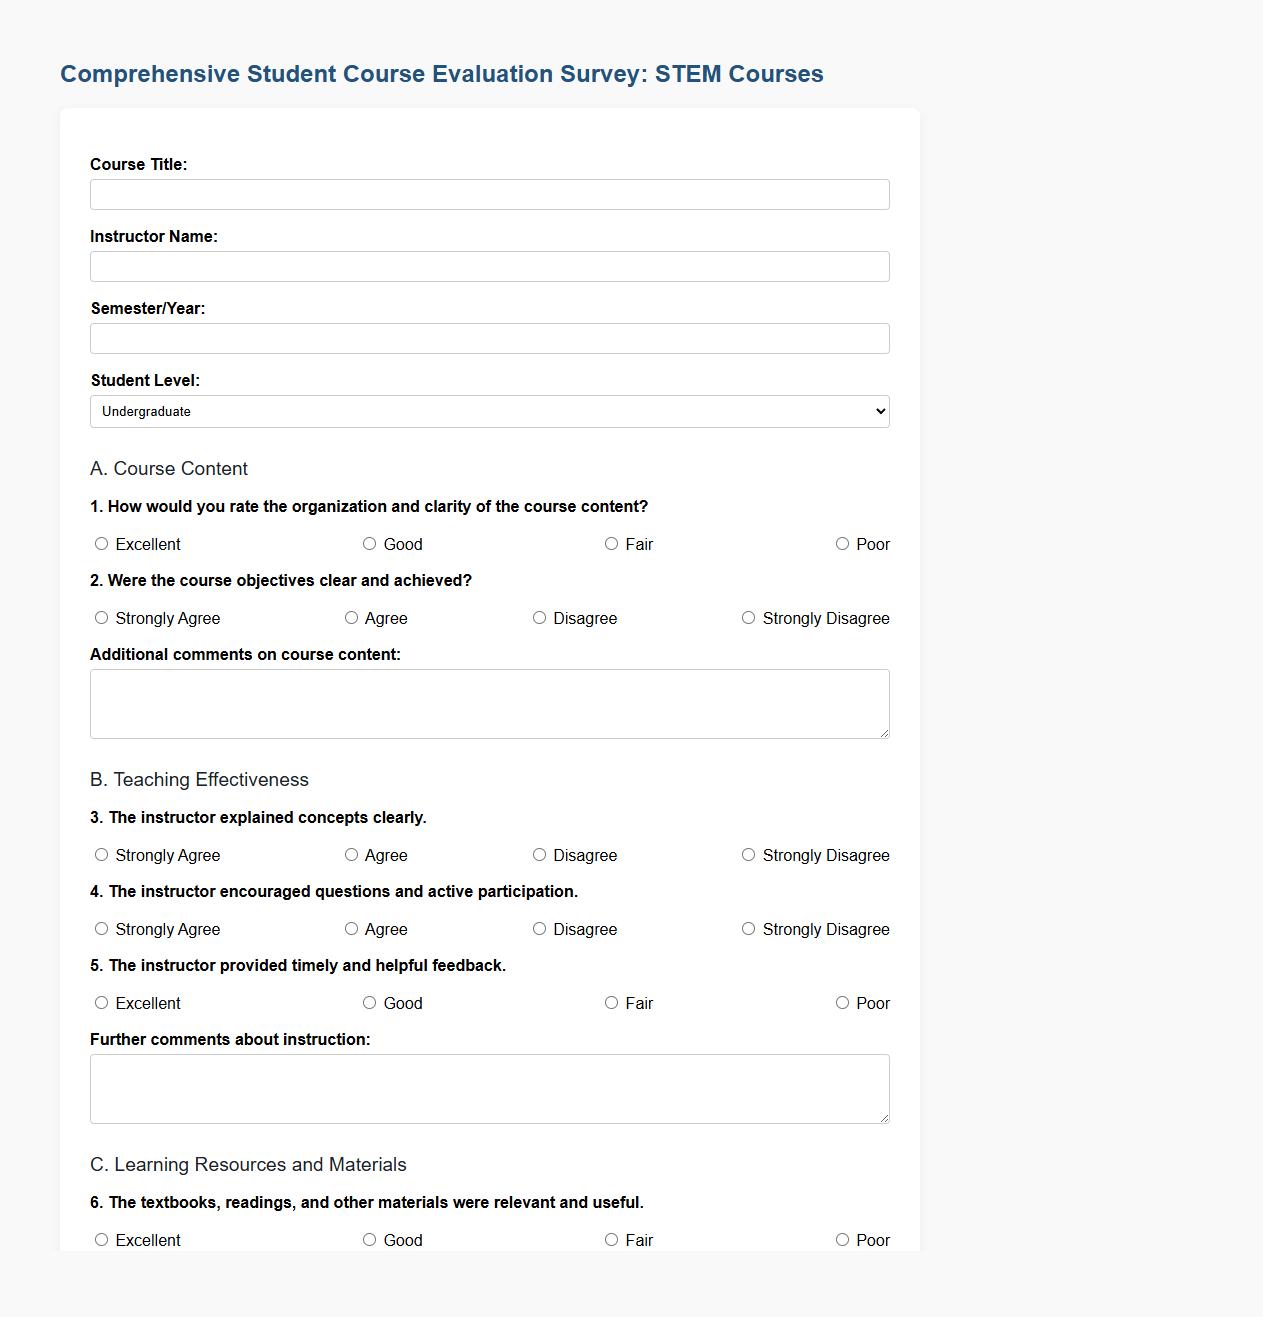Mark Poor for question 1 rating

[841, 543]
